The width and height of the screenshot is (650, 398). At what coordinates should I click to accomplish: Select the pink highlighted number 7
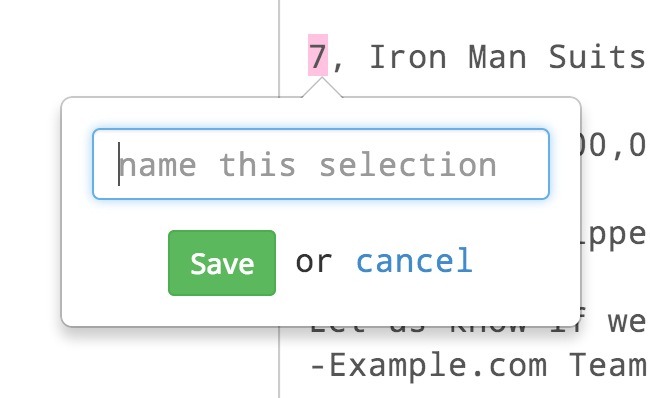point(318,56)
